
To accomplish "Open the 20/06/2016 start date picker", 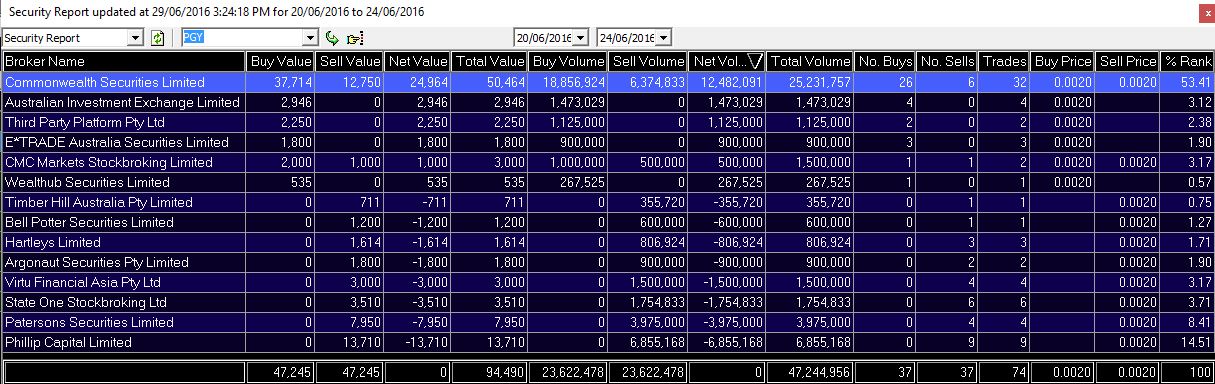I will point(579,38).
